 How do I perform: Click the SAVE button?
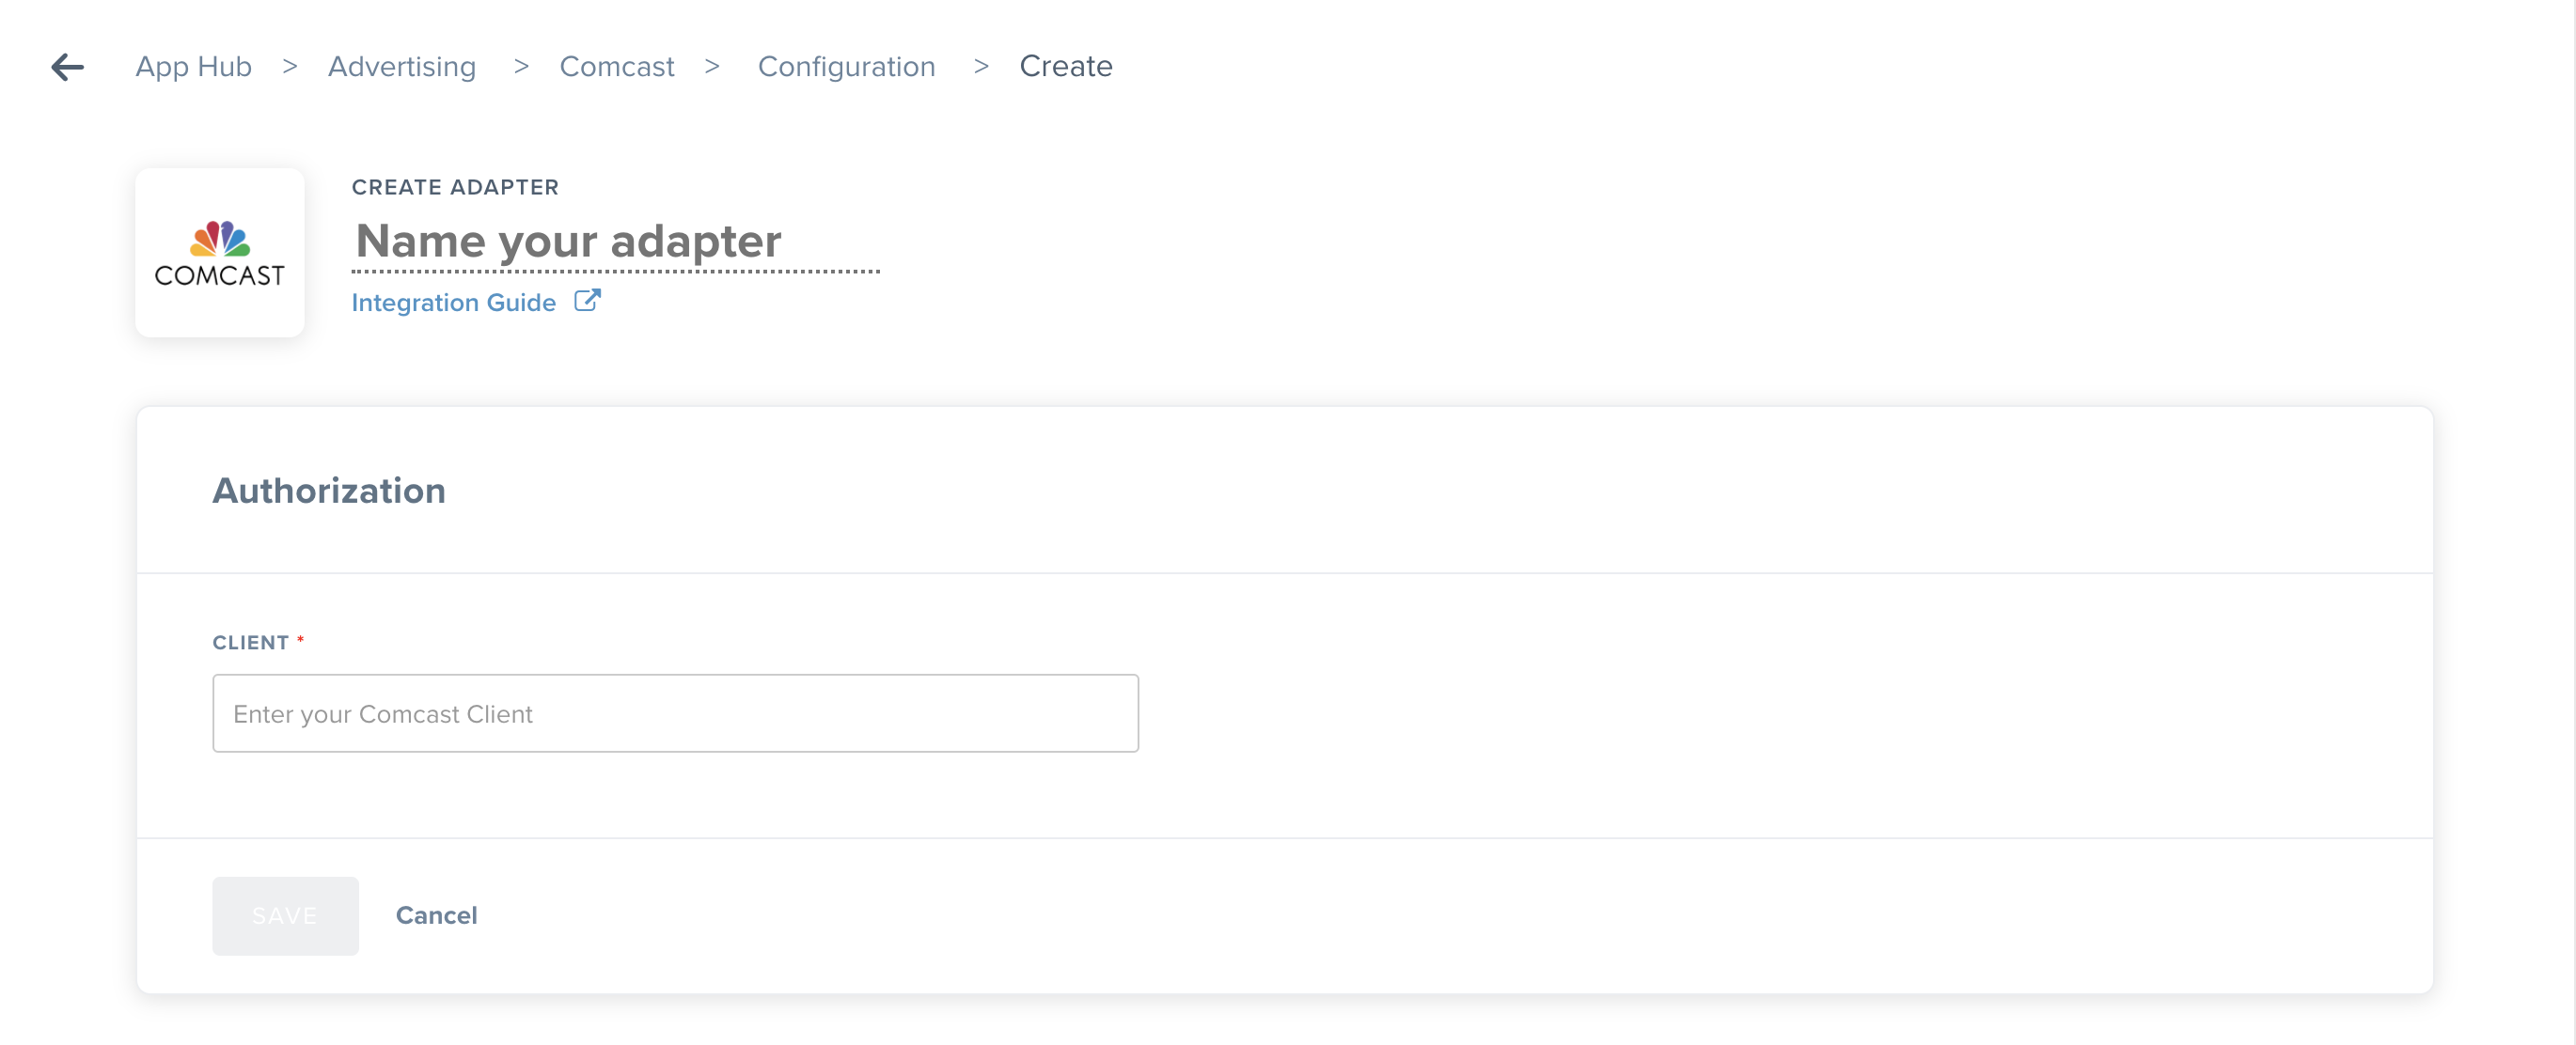click(x=285, y=915)
